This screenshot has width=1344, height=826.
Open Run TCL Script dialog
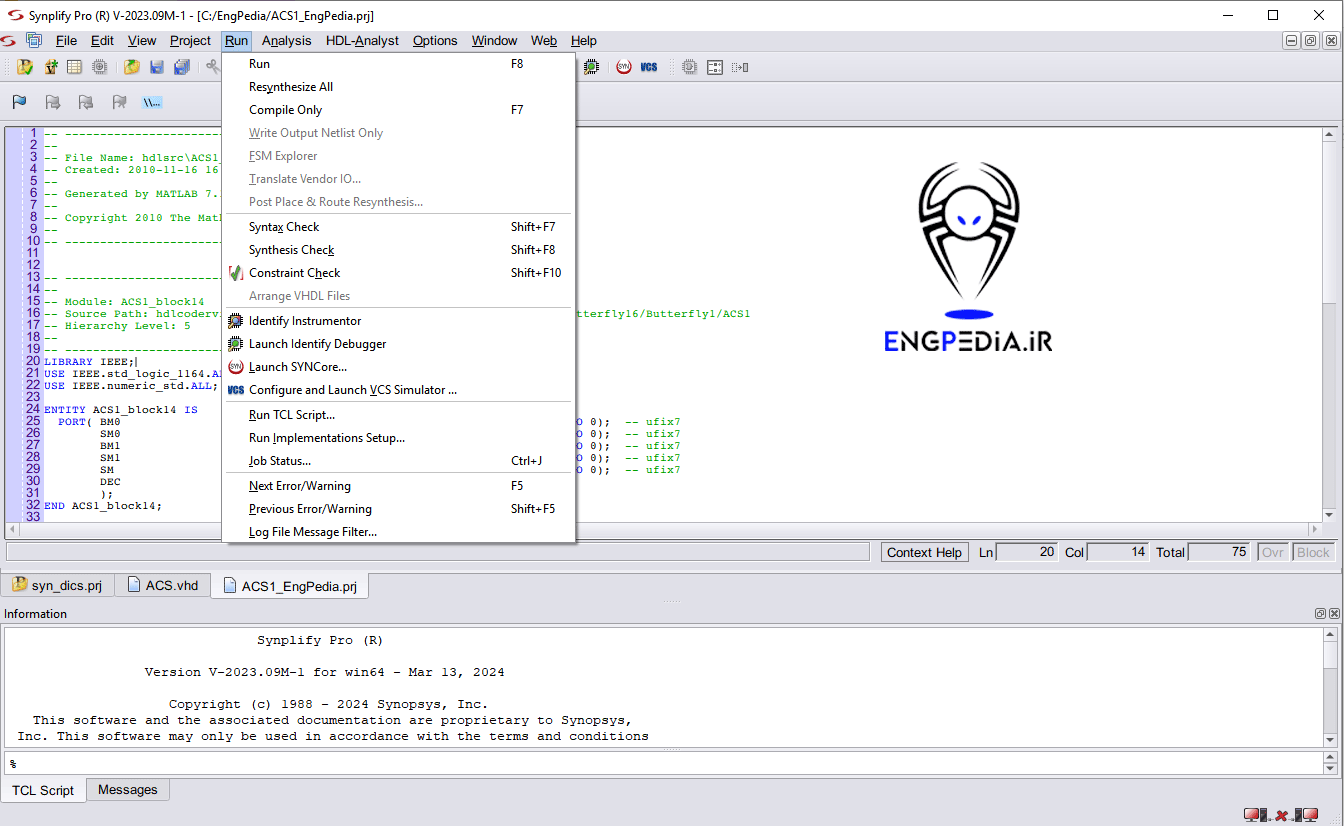(x=399, y=415)
